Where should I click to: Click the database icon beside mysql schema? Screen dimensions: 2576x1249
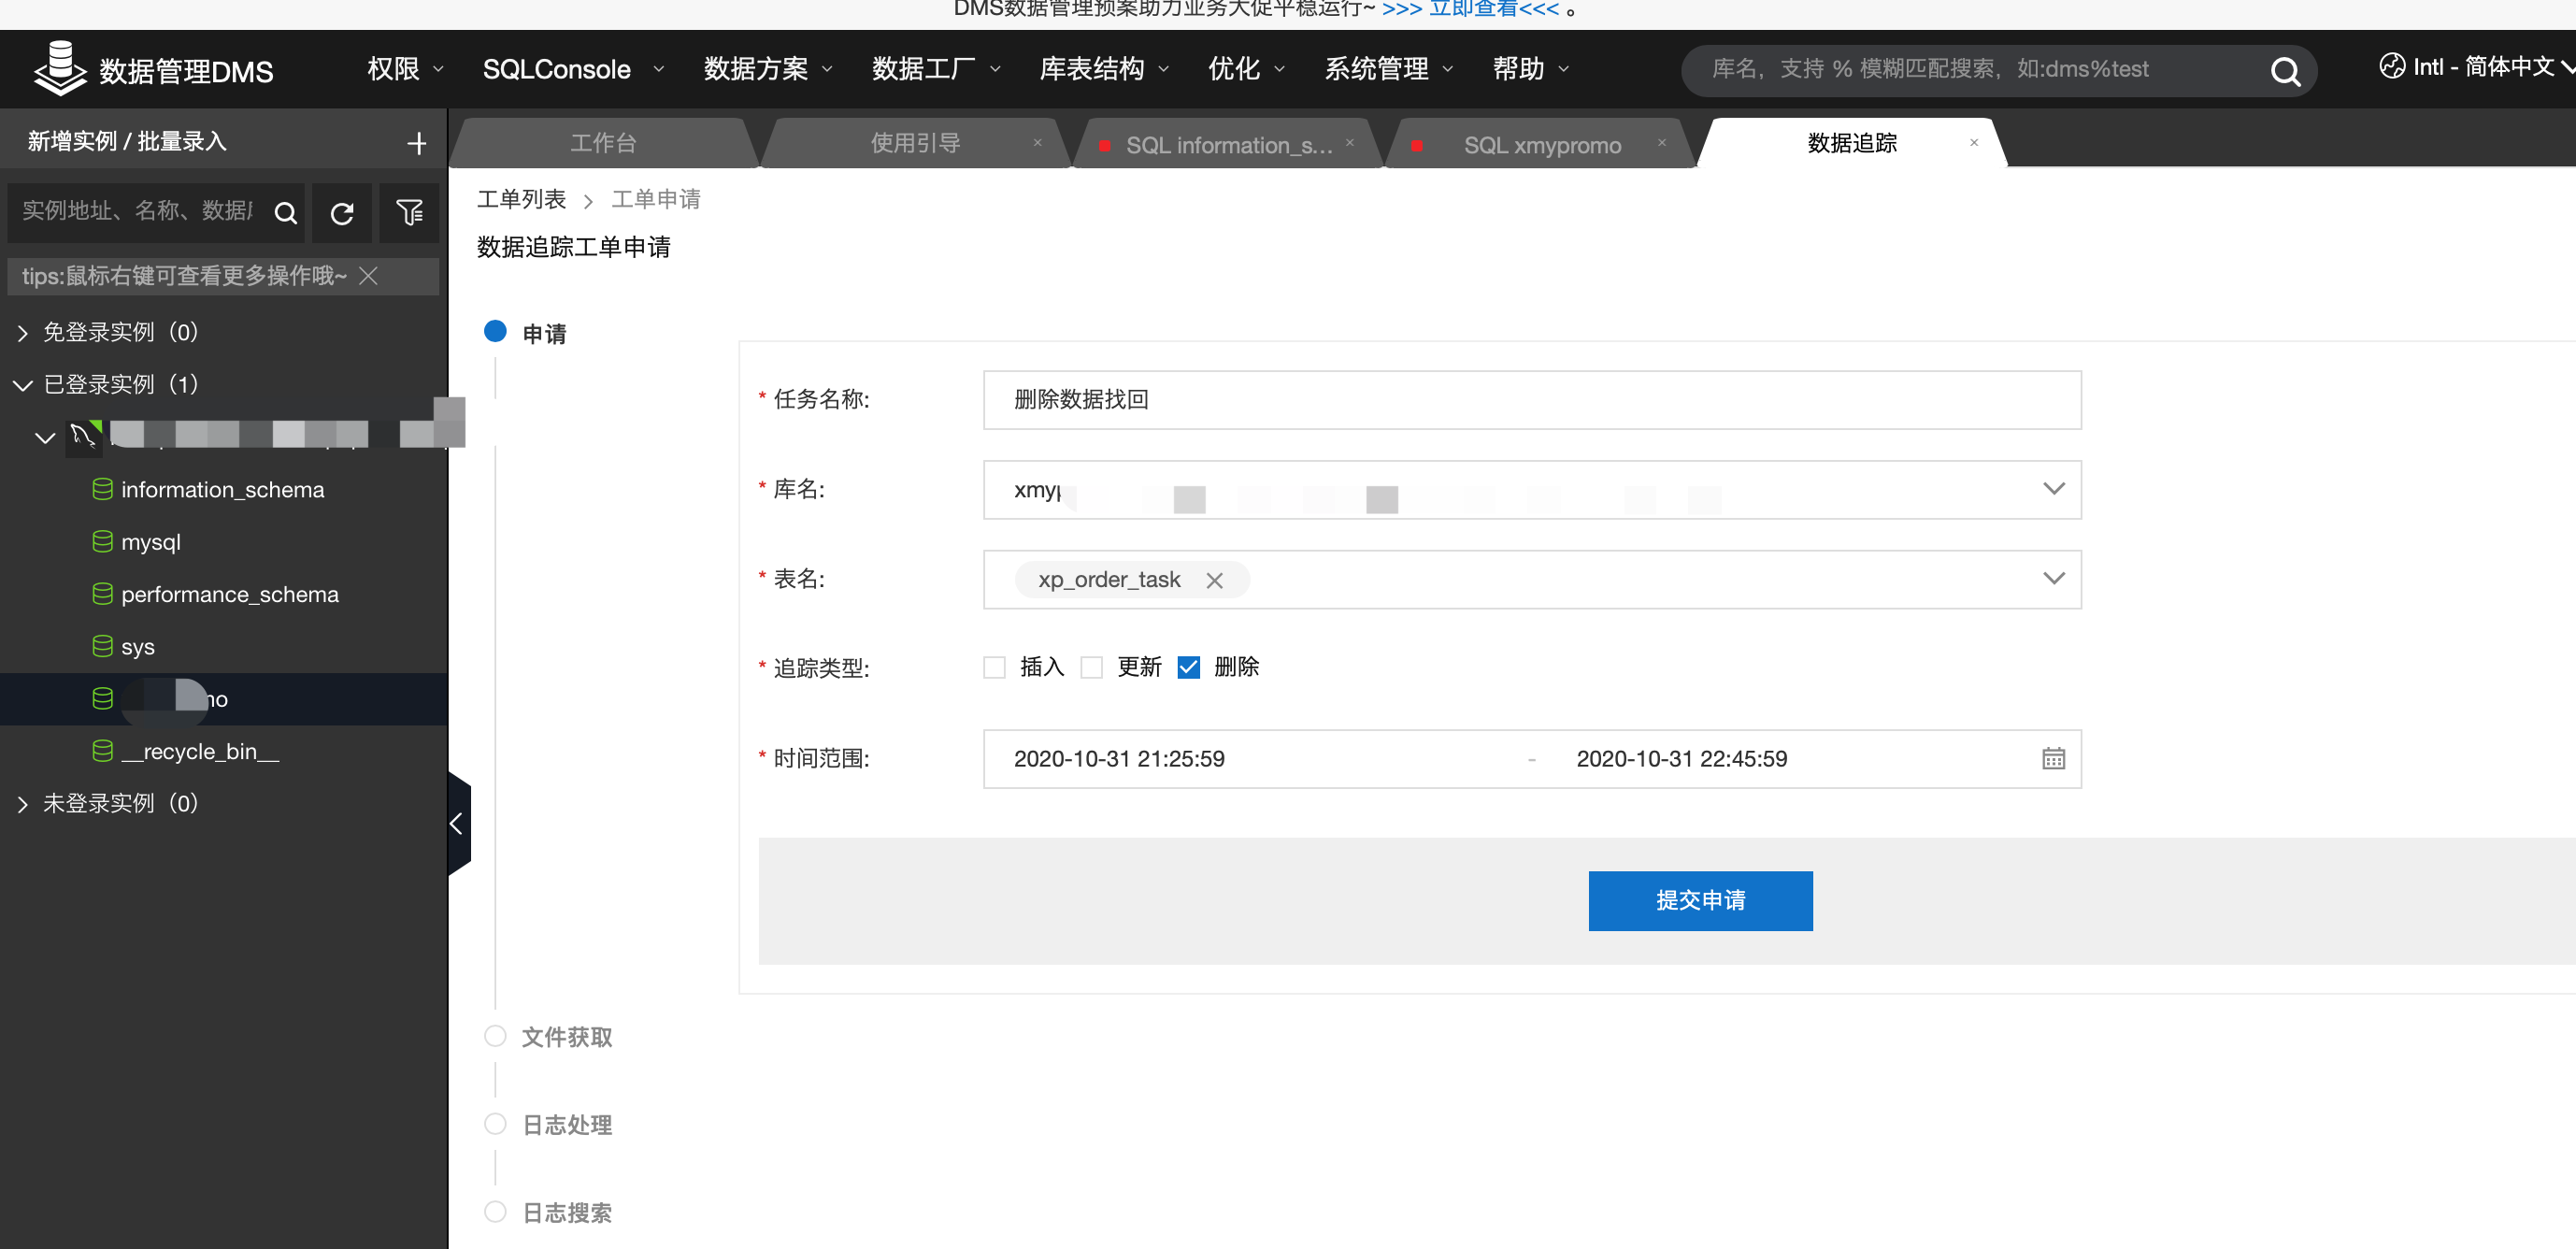click(103, 541)
